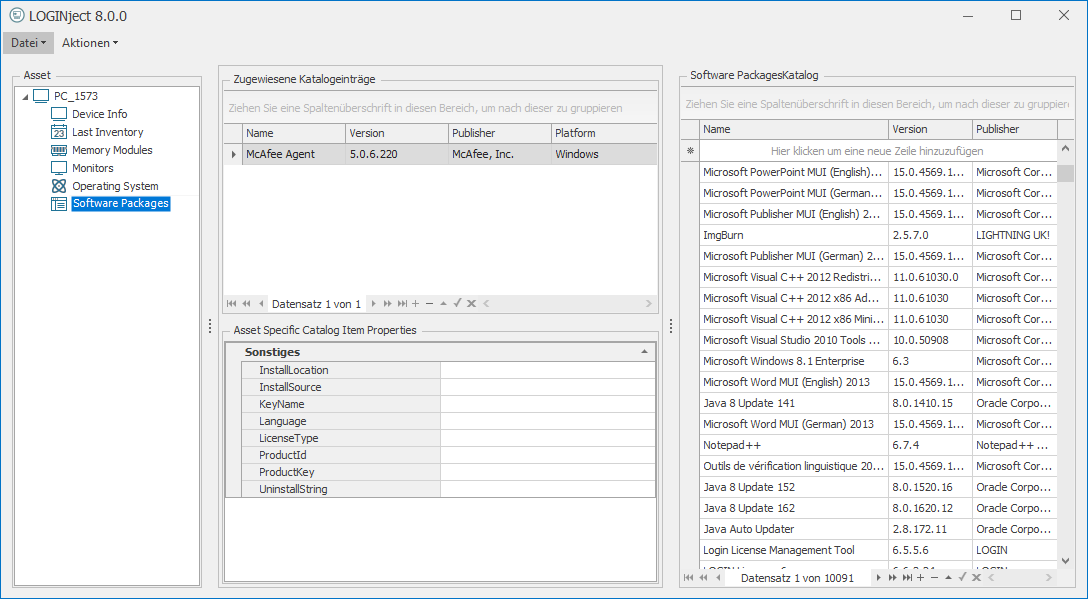Click the new row placeholder in catalog
Viewport: 1088px width, 599px height.
coord(877,151)
